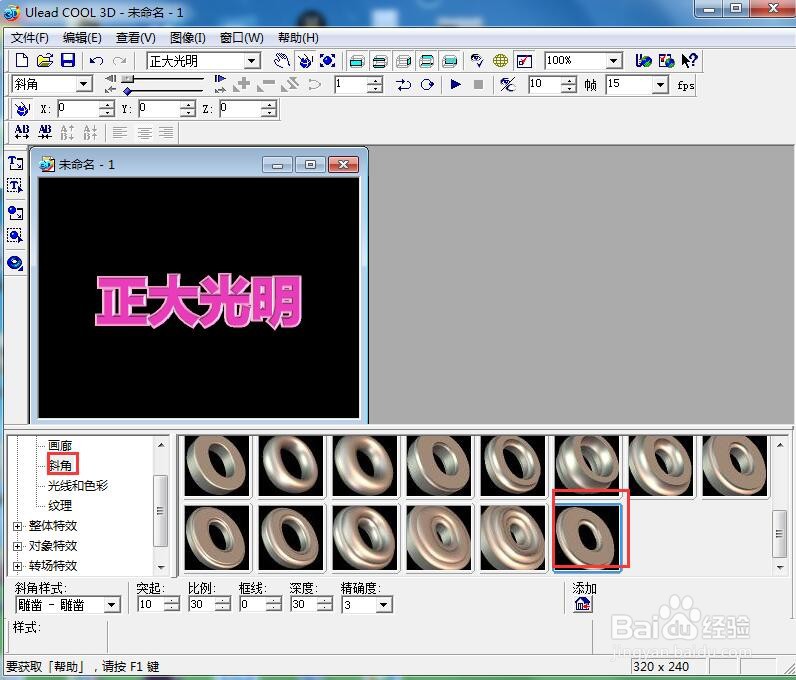This screenshot has width=796, height=680.
Task: Open the View menu 查看(V)
Action: point(136,38)
